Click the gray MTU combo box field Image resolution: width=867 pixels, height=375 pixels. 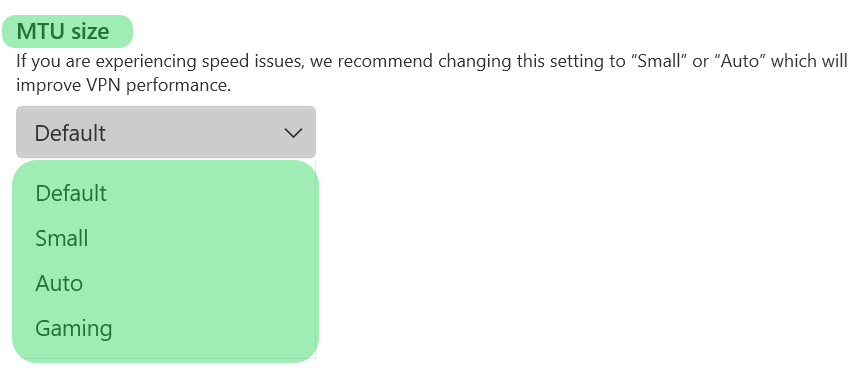pos(166,132)
